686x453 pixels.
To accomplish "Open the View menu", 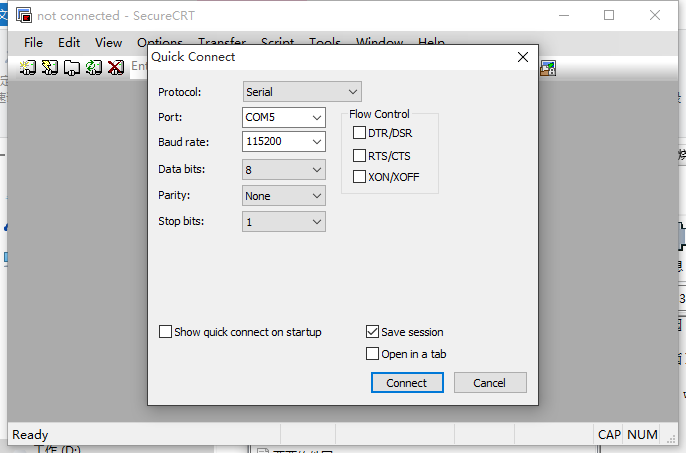I will coord(108,43).
